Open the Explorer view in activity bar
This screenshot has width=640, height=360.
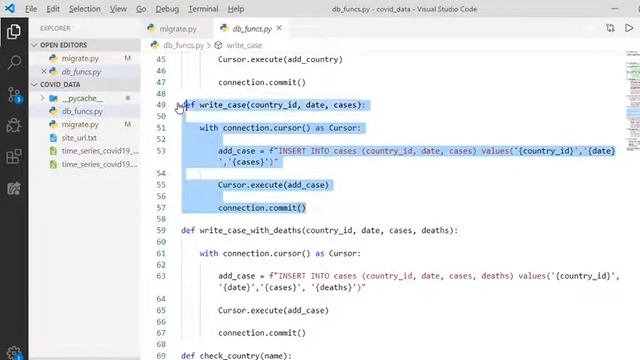pyautogui.click(x=14, y=31)
